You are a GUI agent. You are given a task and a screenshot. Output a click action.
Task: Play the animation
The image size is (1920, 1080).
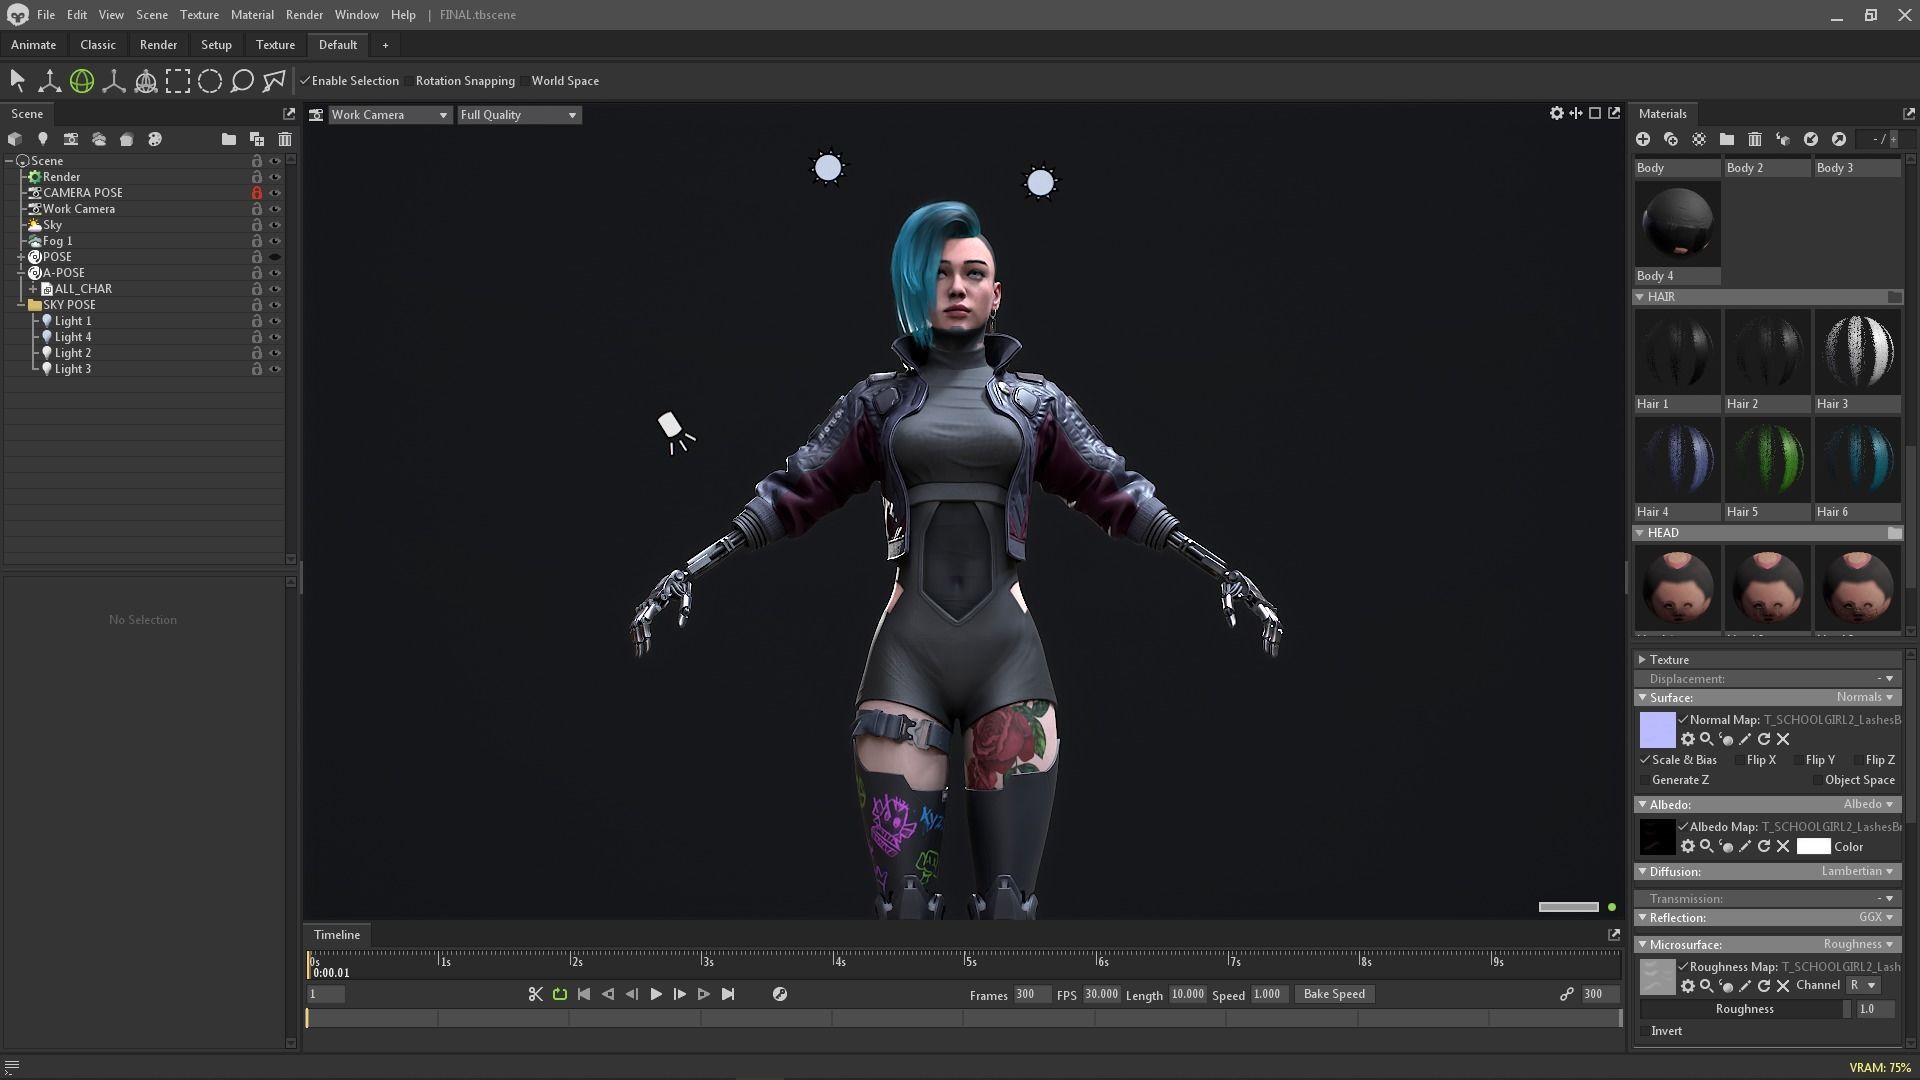point(656,994)
